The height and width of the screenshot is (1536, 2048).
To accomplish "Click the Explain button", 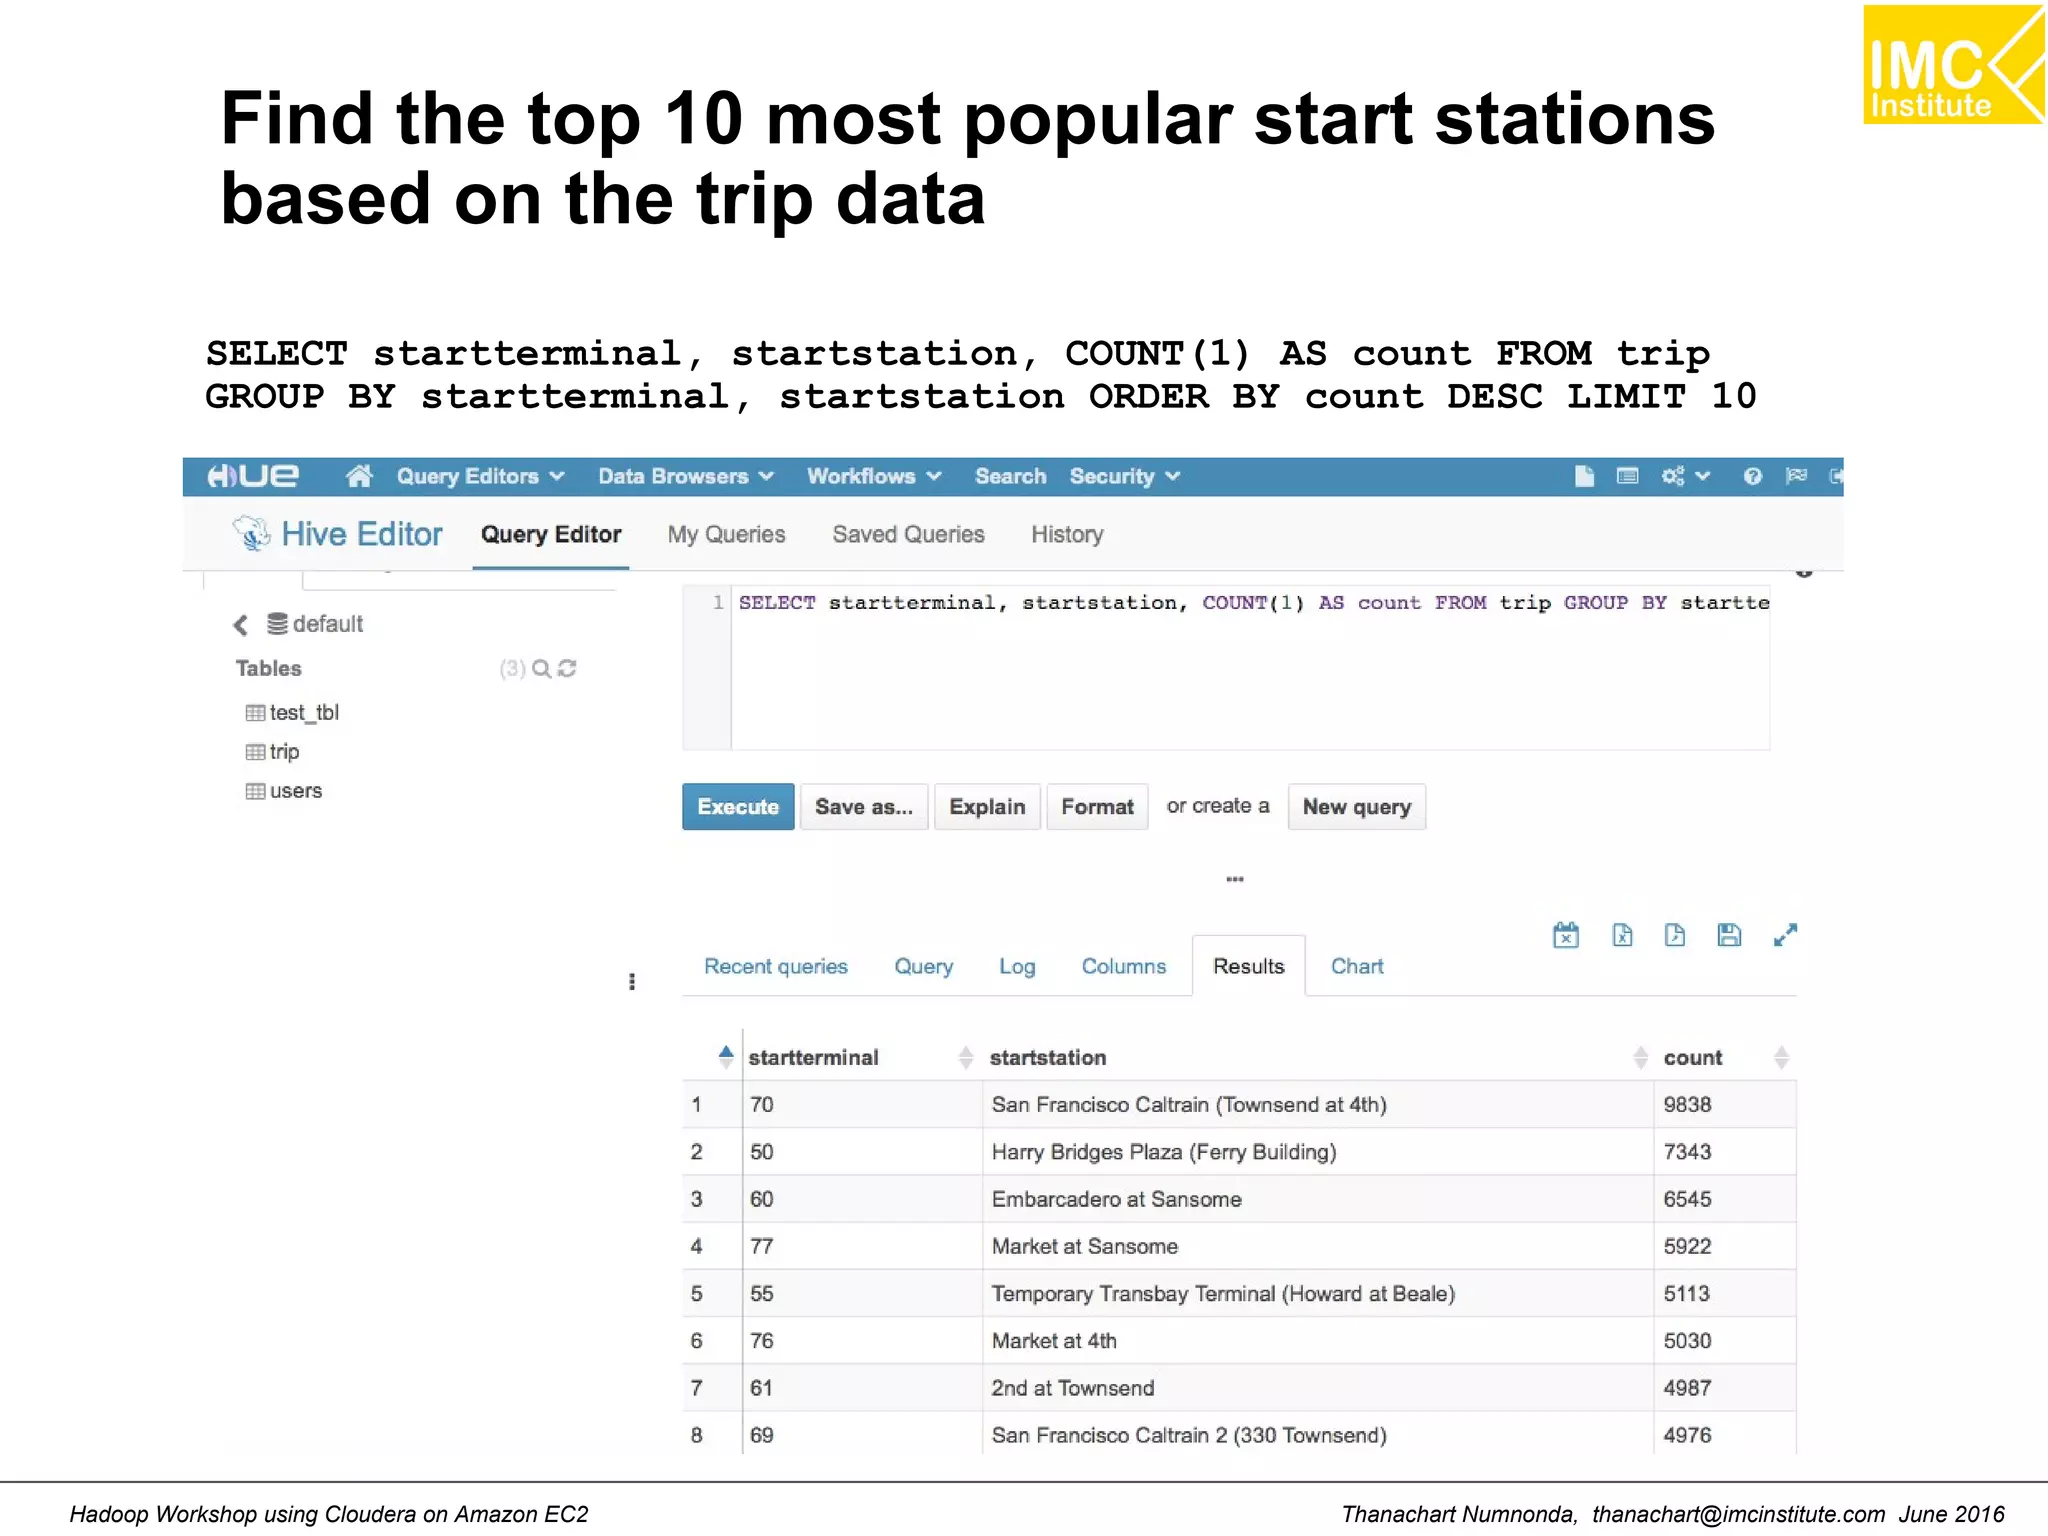I will click(987, 807).
